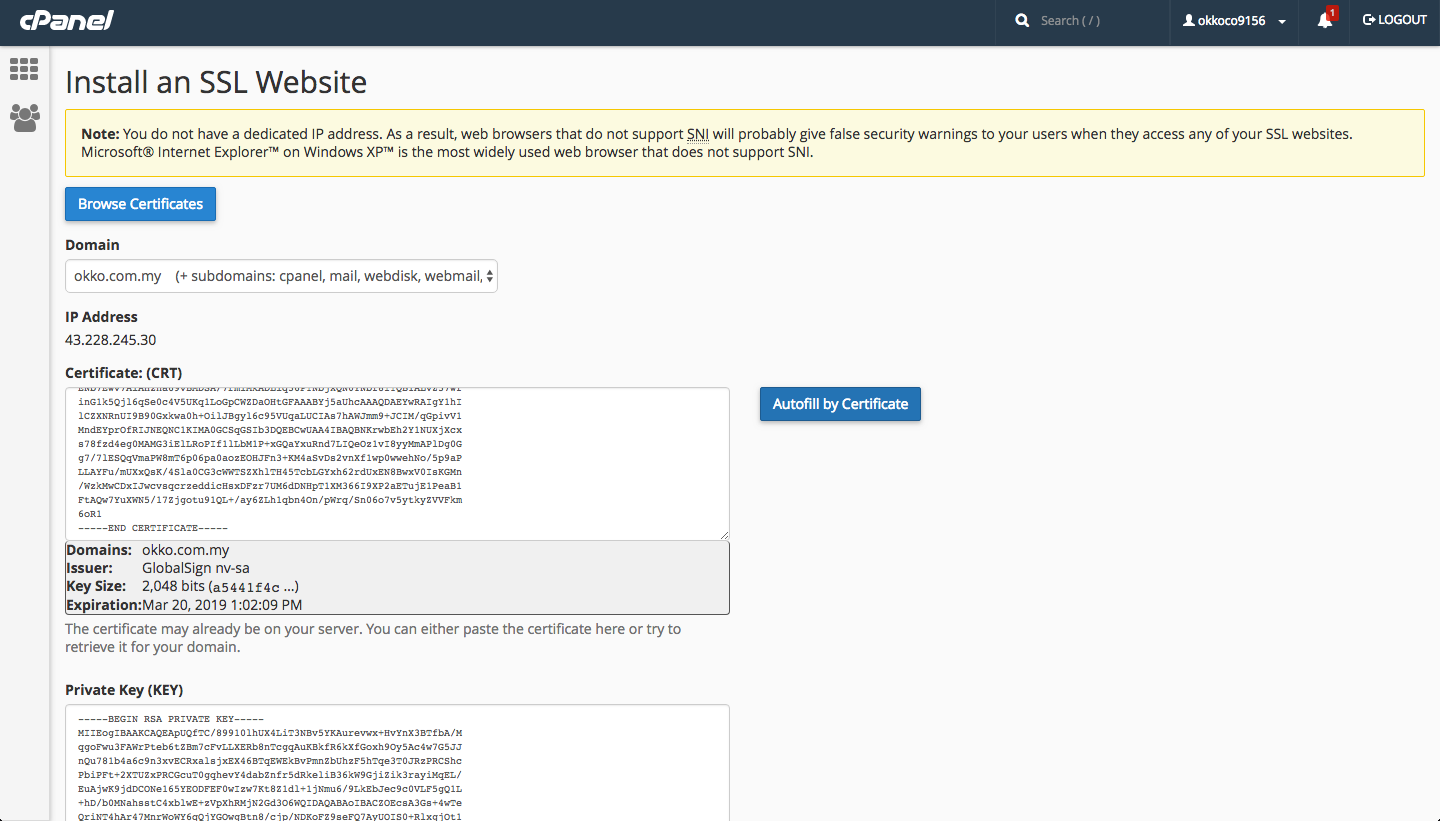The image size is (1440, 821).
Task: Click inside the Certificate (CRT) text area
Action: point(397,463)
